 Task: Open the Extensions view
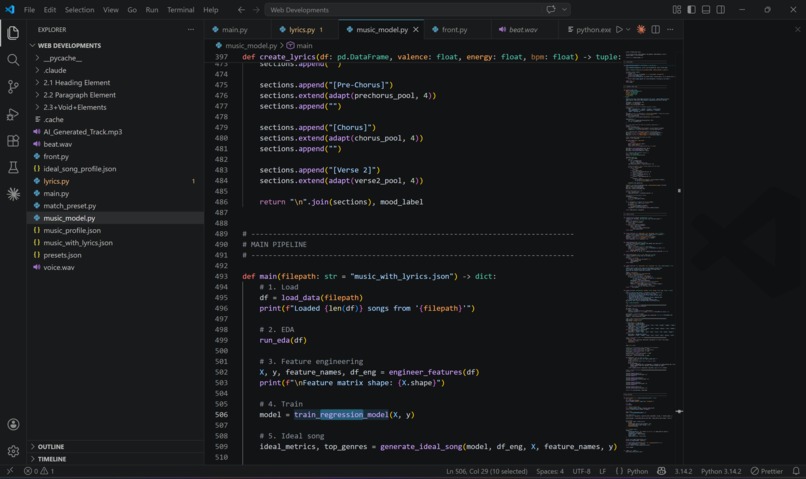pos(13,141)
